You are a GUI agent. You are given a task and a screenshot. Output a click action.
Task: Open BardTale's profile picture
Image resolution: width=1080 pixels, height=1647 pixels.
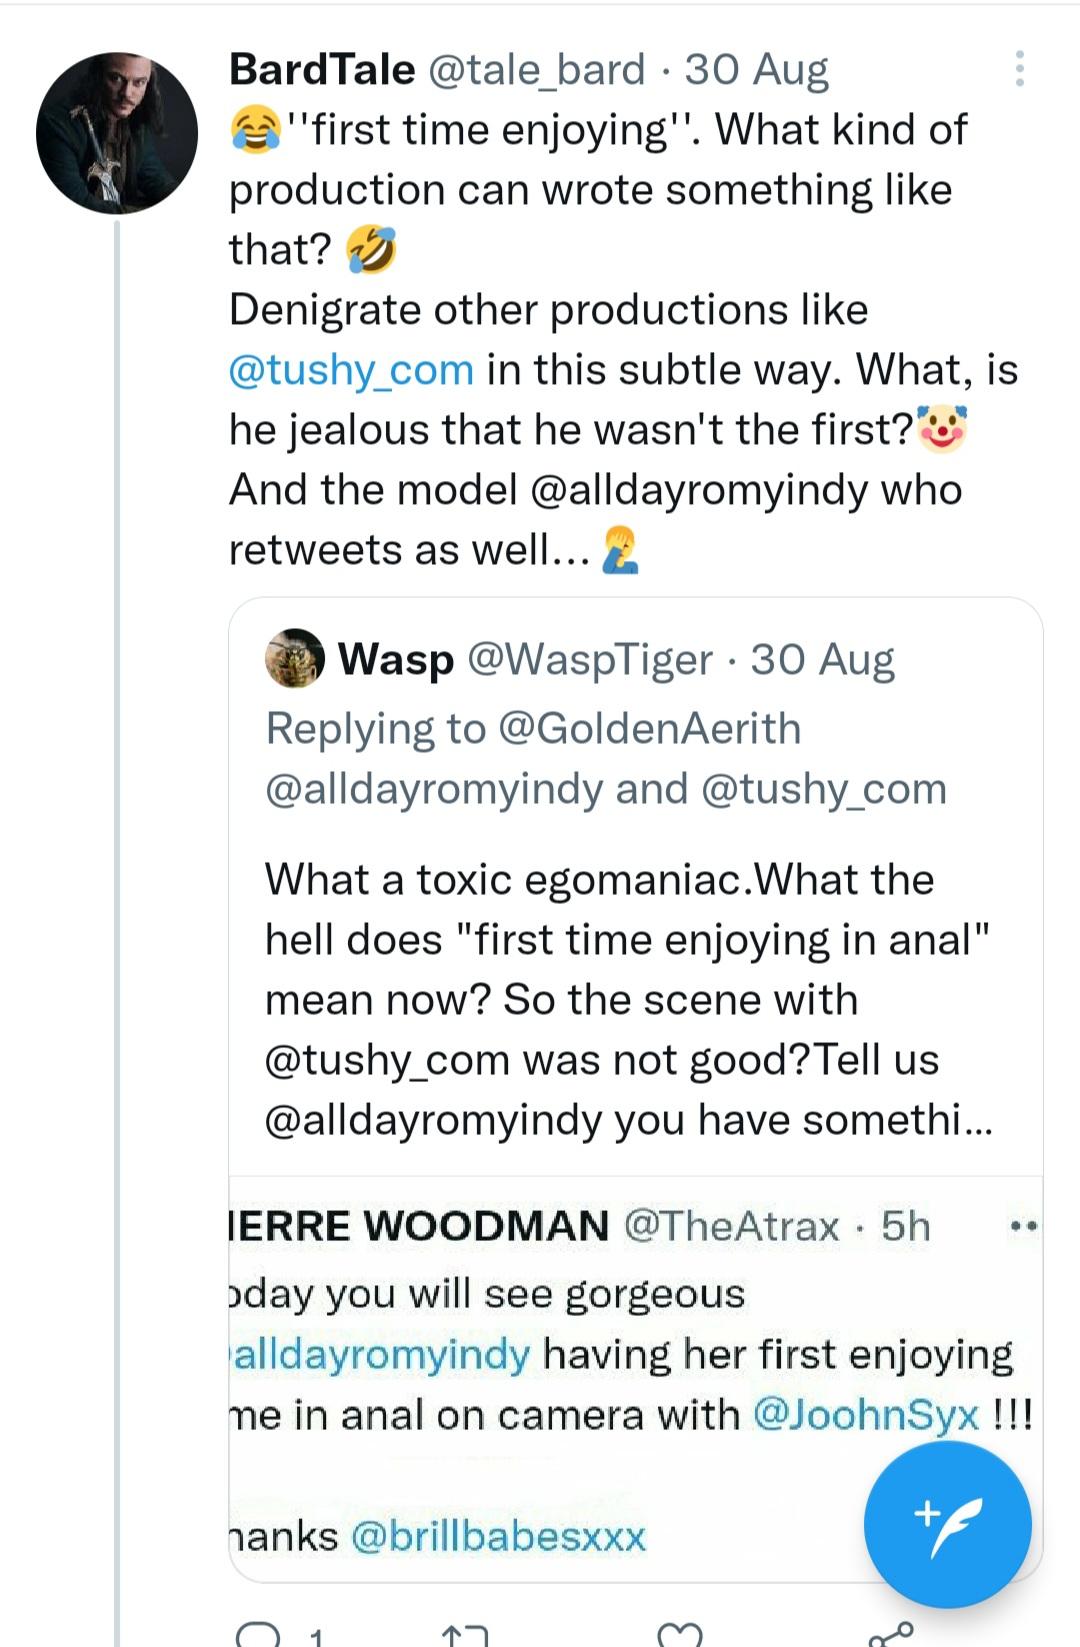pyautogui.click(x=117, y=133)
